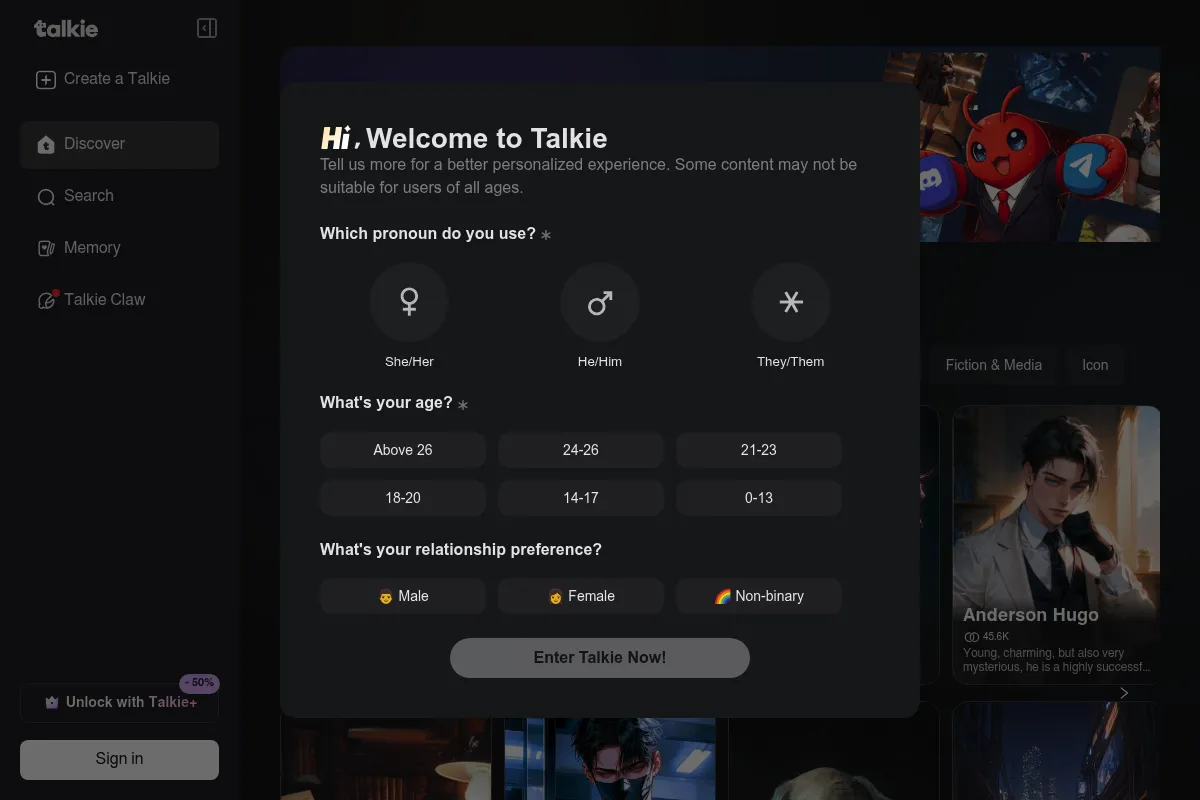
Task: Click the 'Welcome to Talkie' heading
Action: tap(487, 138)
